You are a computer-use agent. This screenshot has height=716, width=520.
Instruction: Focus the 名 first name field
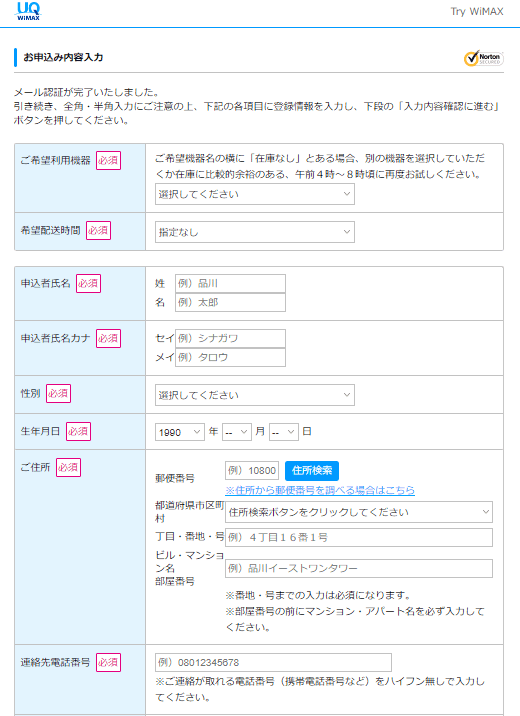(x=230, y=302)
